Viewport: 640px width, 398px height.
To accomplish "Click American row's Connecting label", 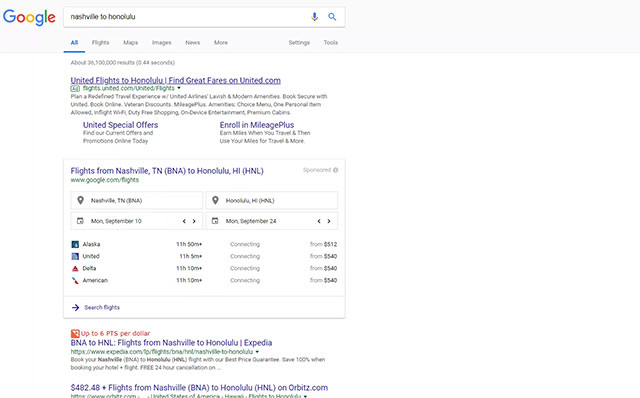I will pyautogui.click(x=245, y=280).
